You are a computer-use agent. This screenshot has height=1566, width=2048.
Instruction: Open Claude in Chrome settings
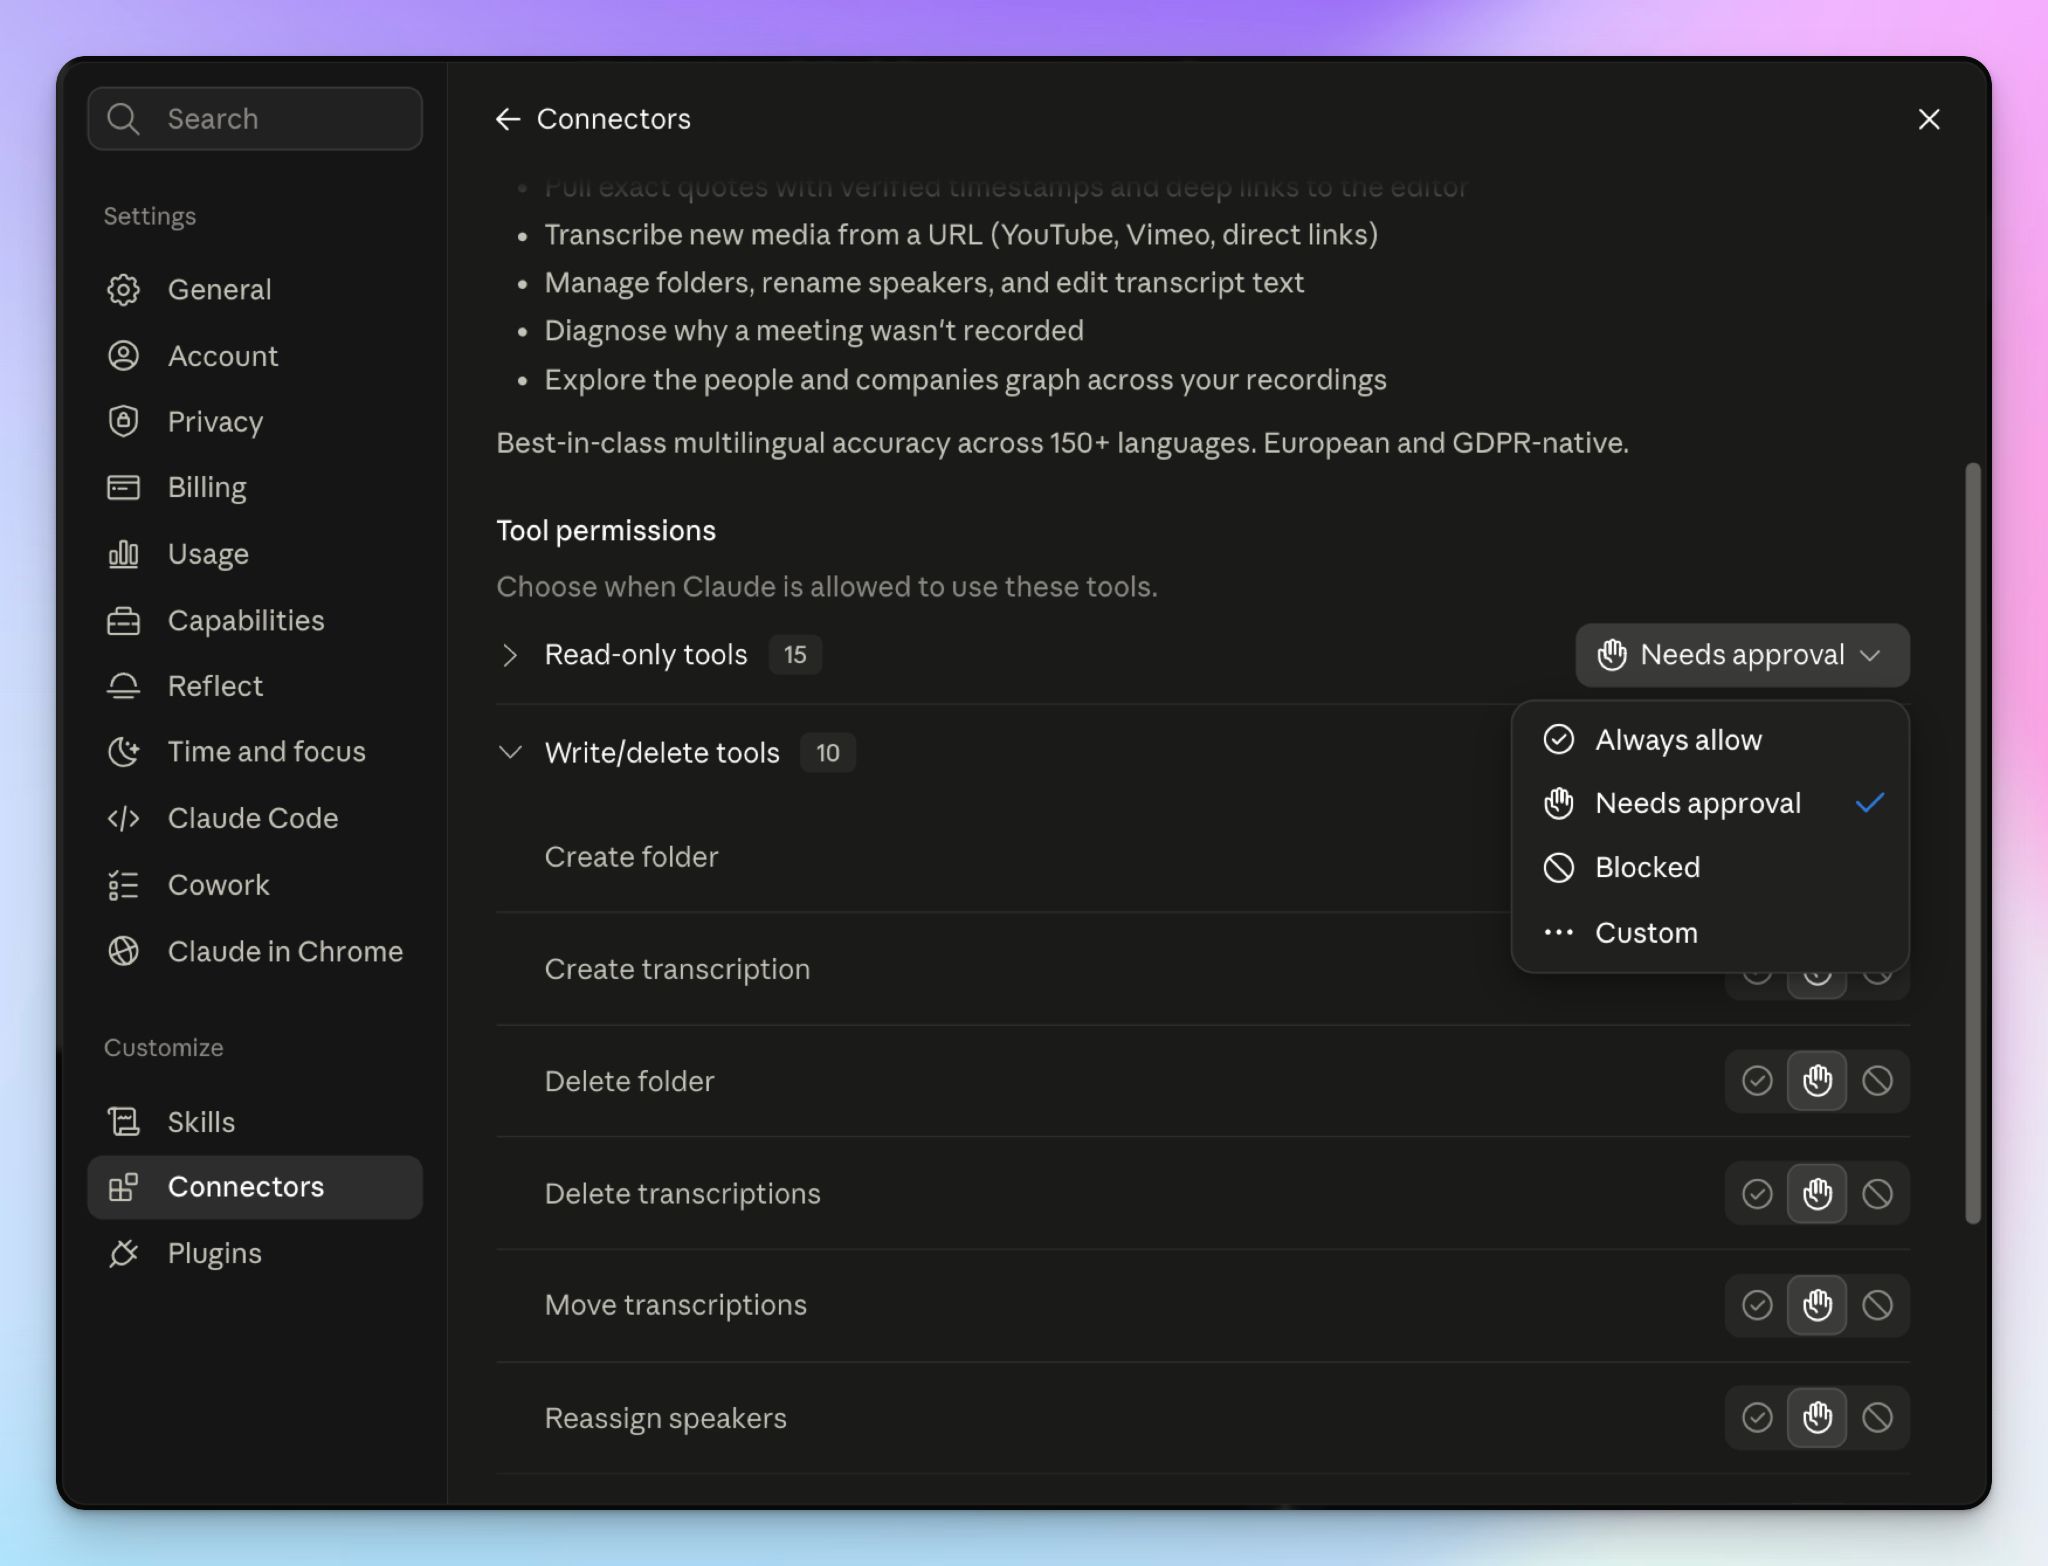pos(255,951)
